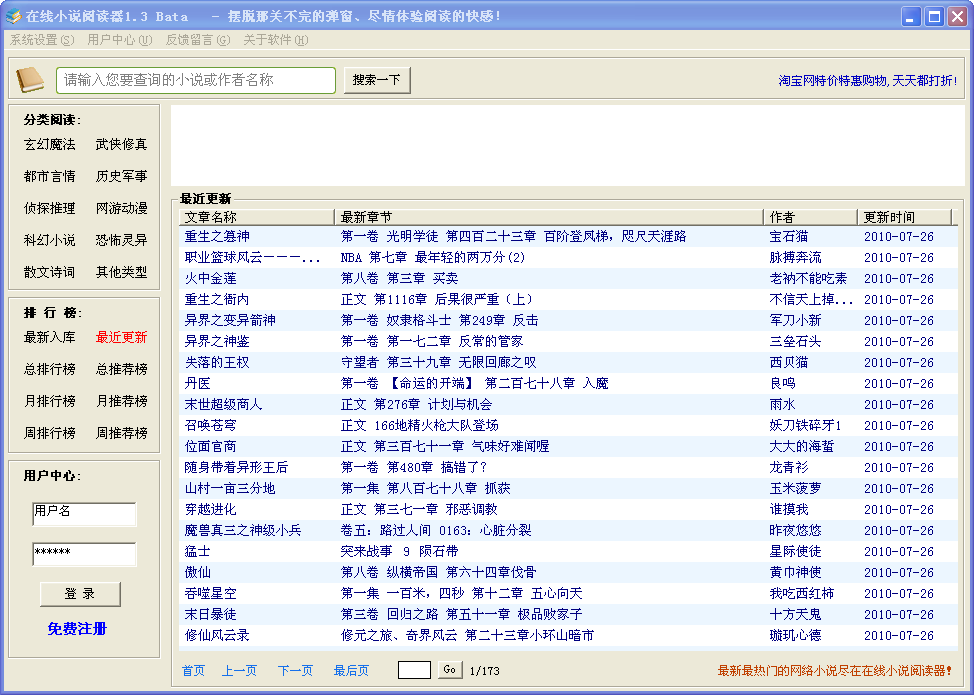Click the book icon beside search box
Viewport: 974px width, 695px height.
[30, 80]
